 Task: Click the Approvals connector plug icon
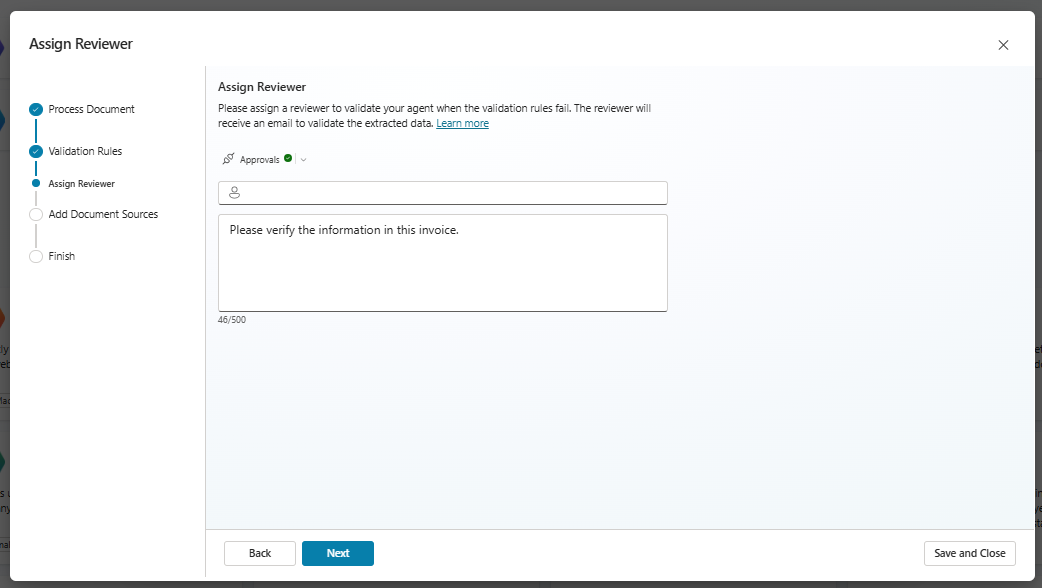(228, 159)
